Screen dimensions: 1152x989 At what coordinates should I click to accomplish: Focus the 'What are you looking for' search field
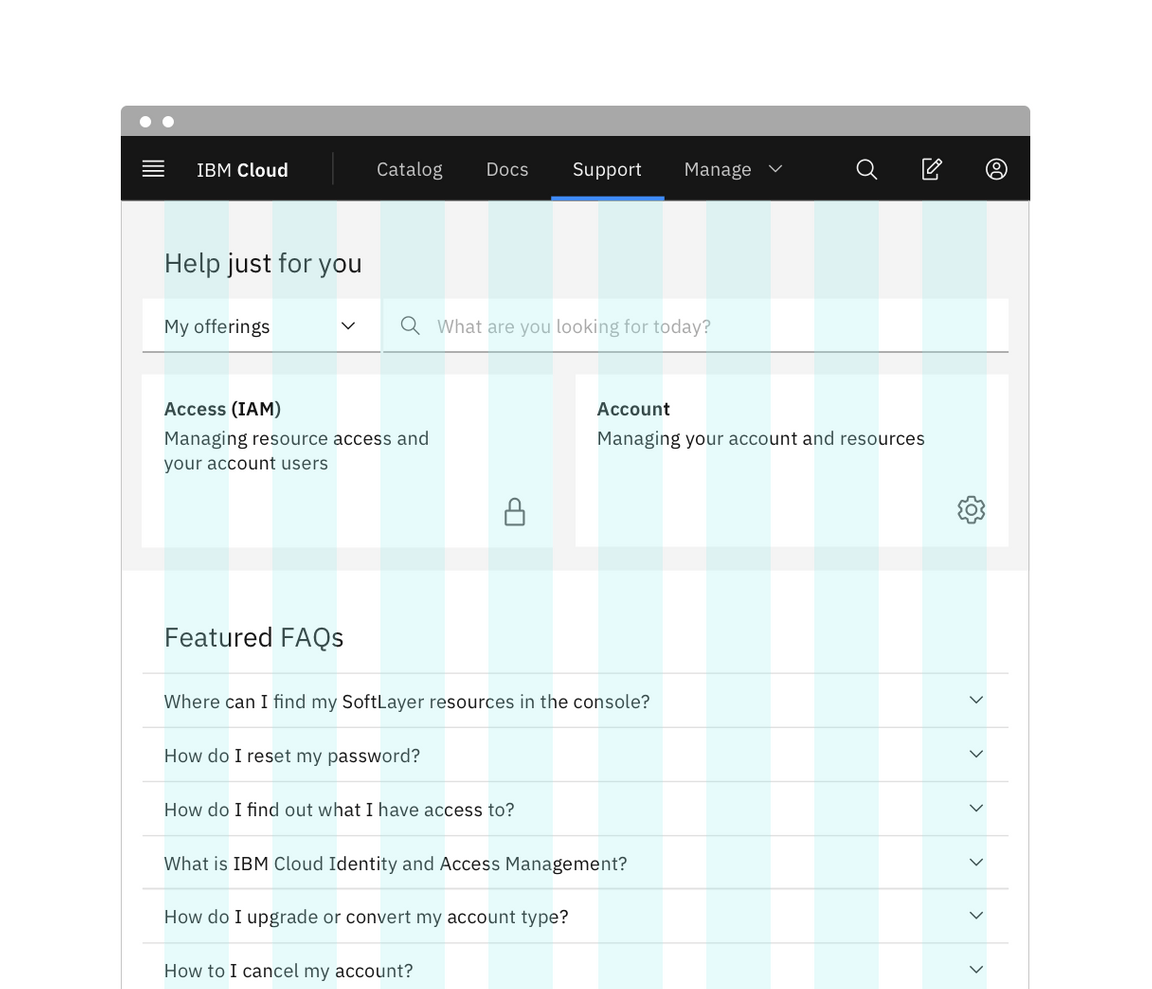tap(700, 326)
